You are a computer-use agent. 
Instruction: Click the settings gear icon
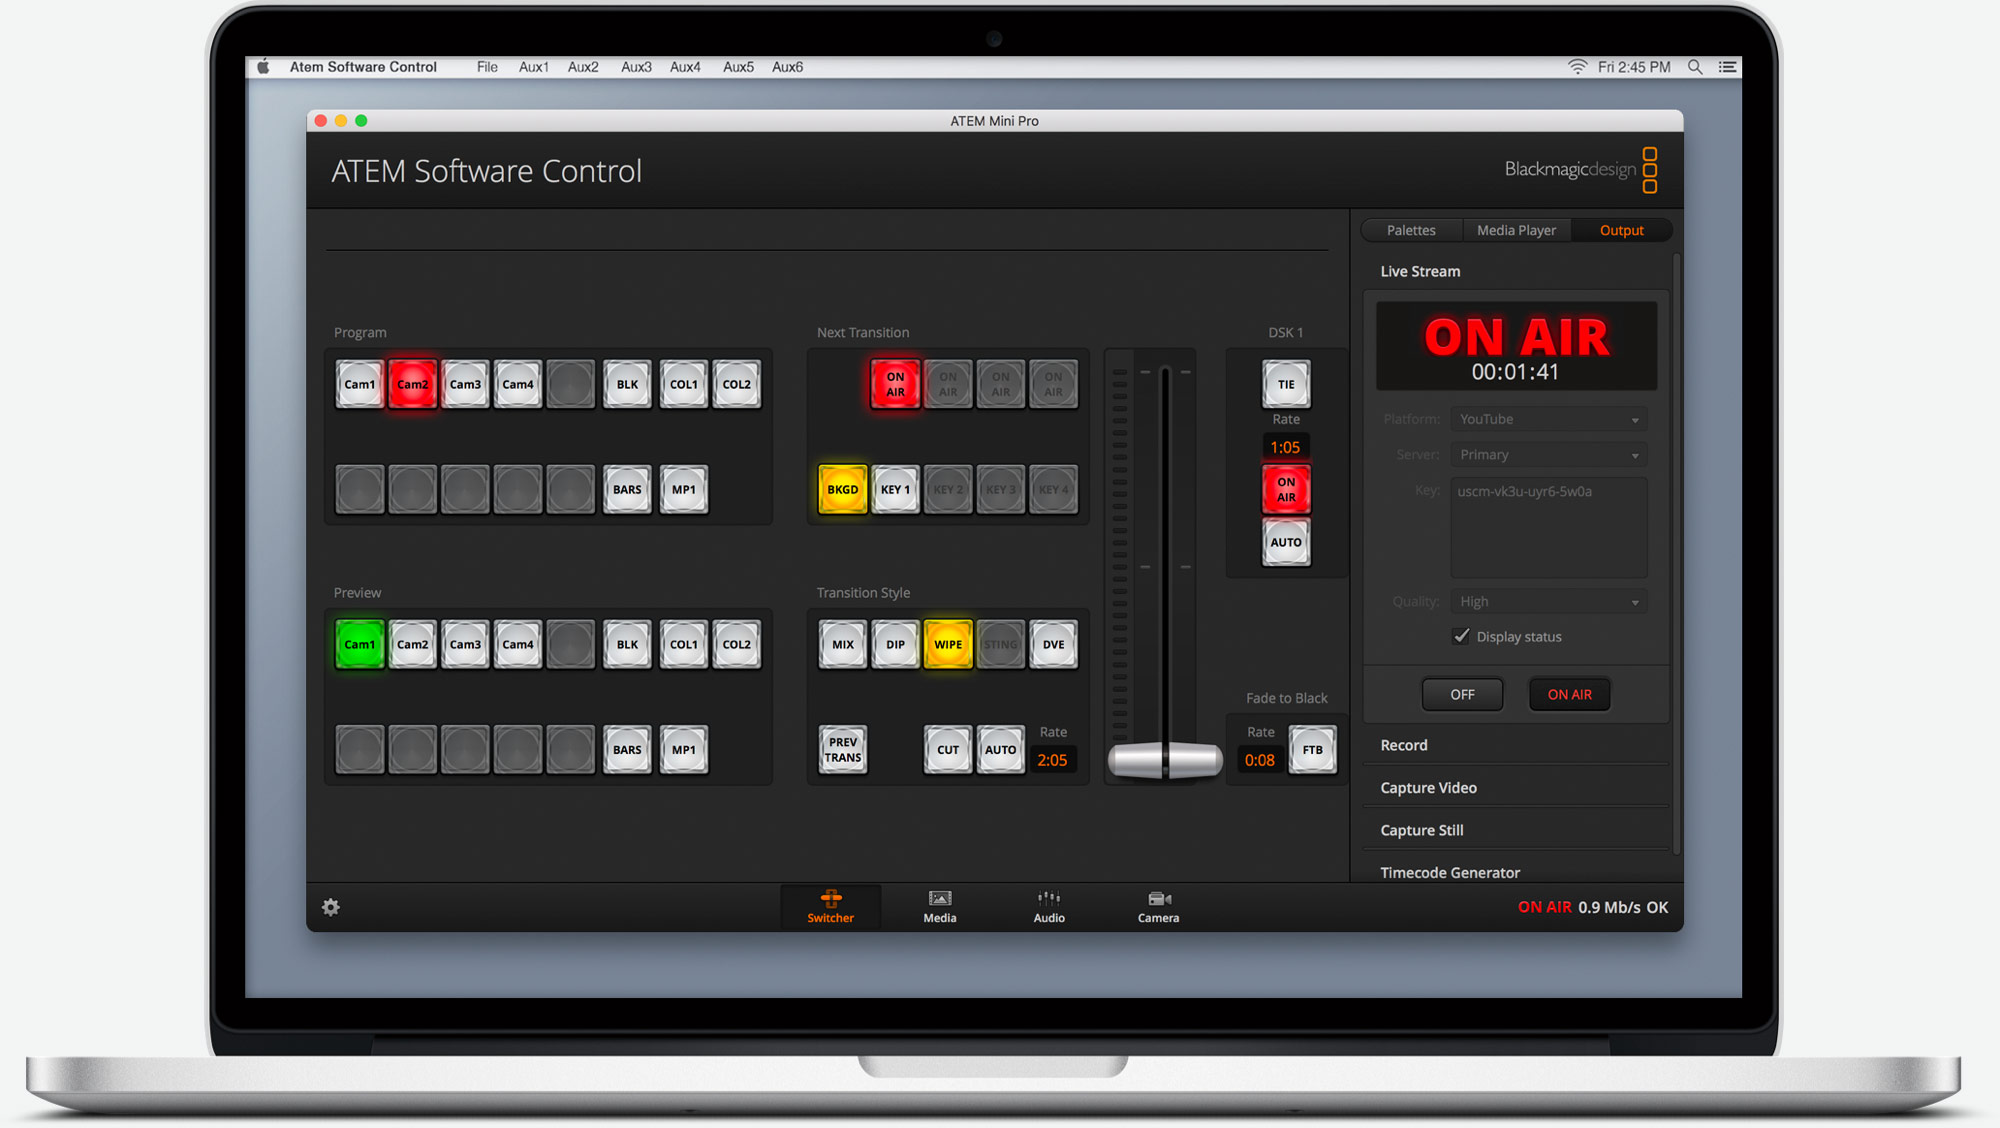tap(331, 907)
